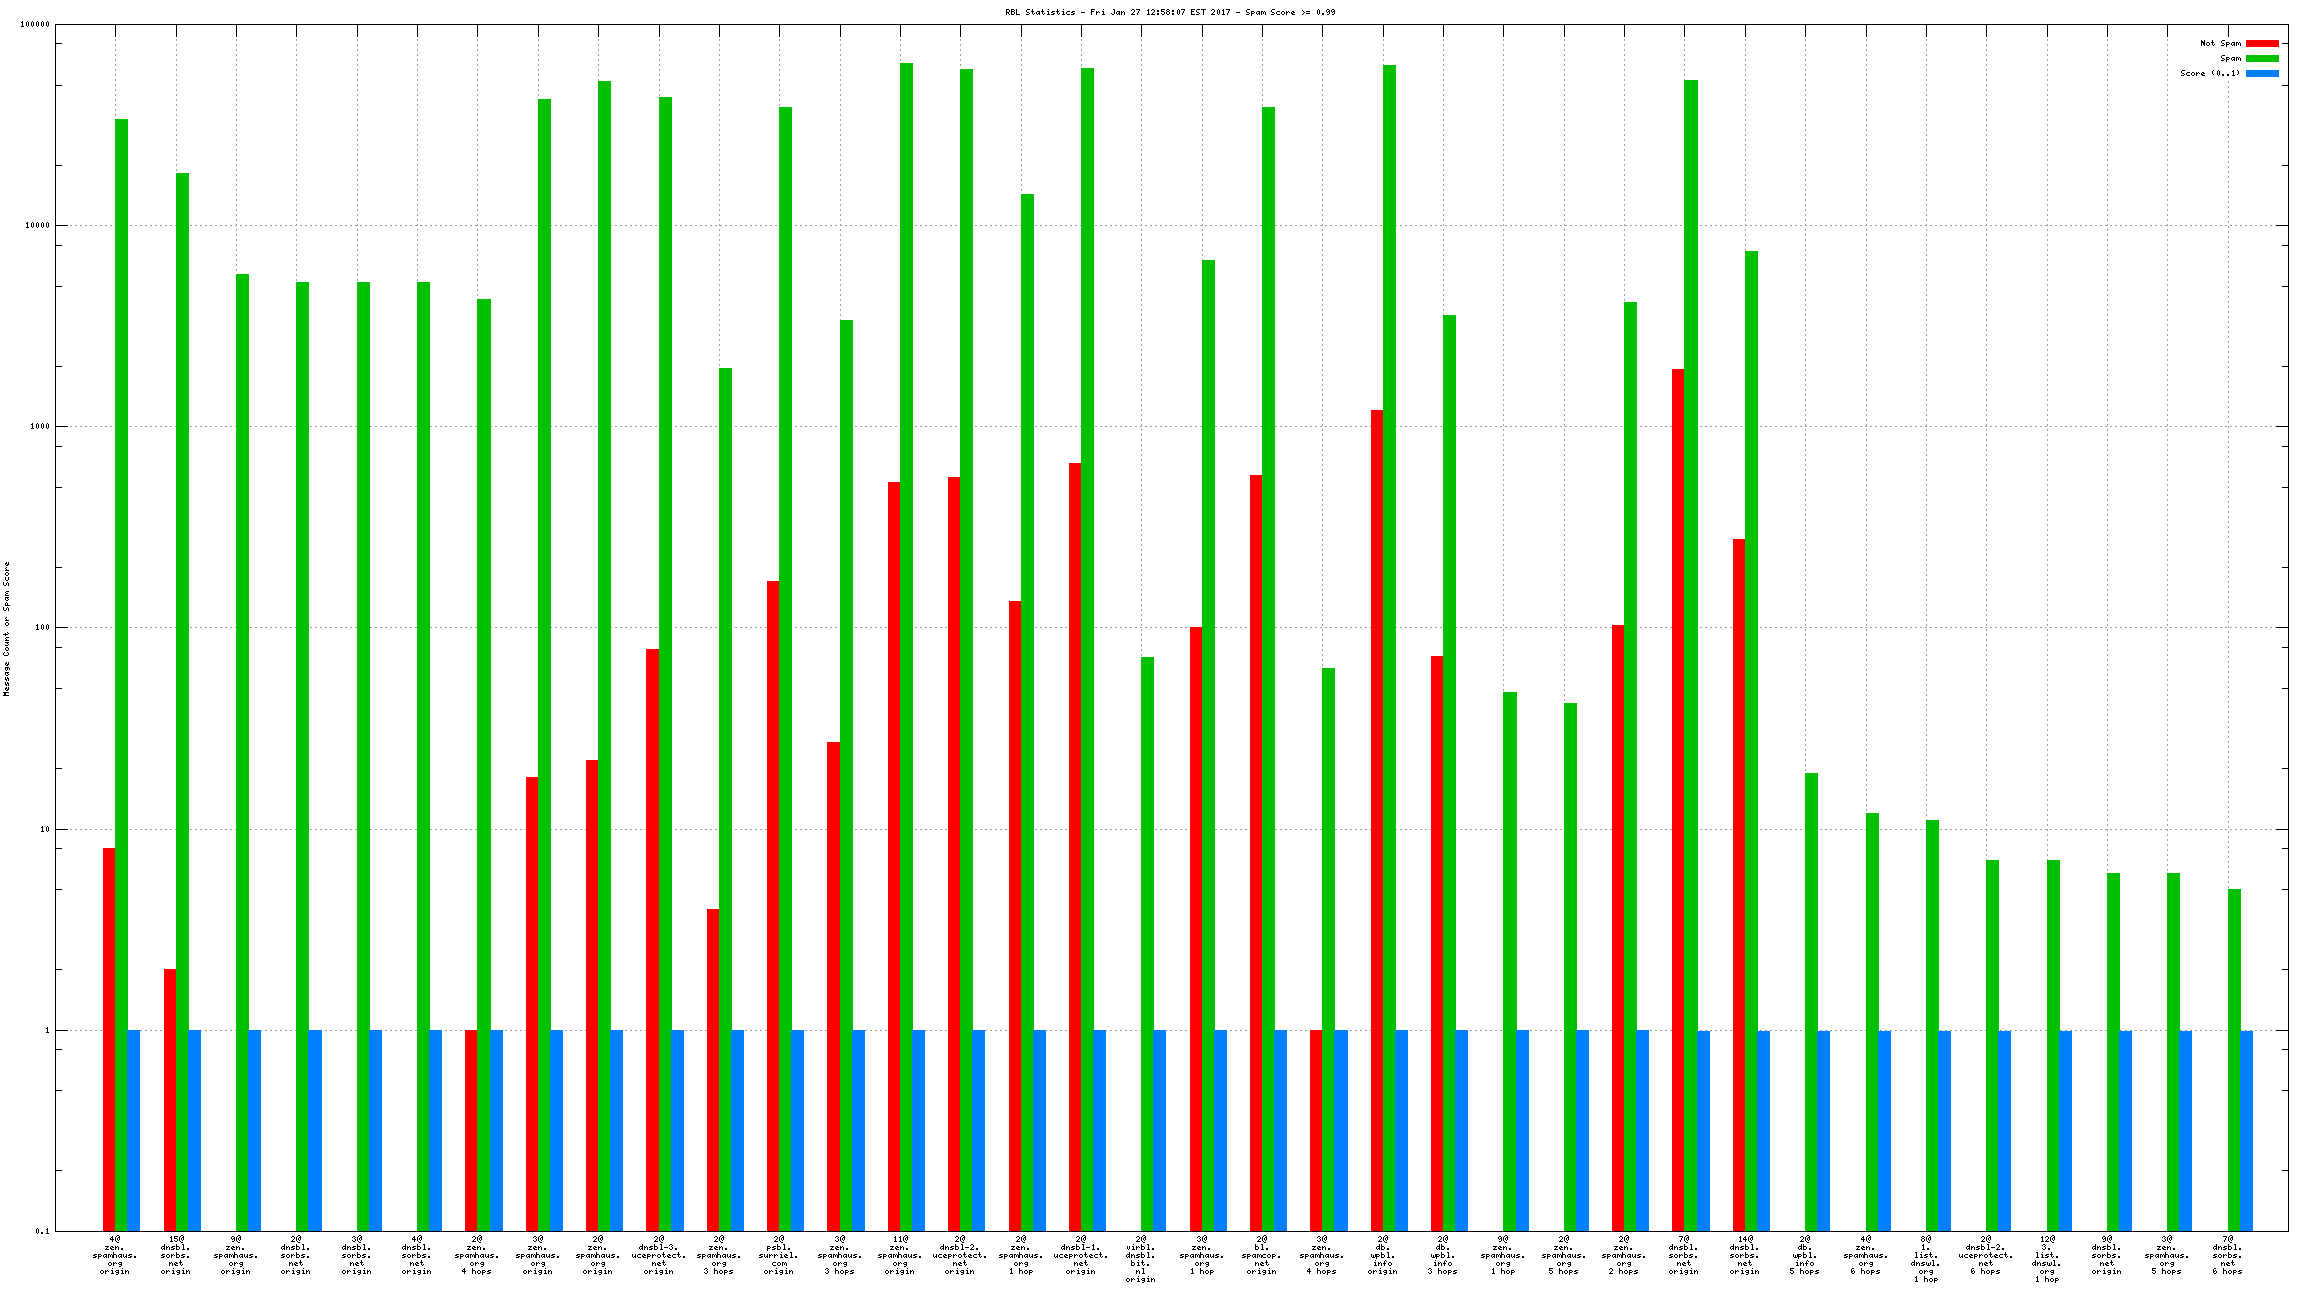Click the red bar for bl.spamcop.net origin
Screen dimensions: 2304x1296
coord(1255,850)
